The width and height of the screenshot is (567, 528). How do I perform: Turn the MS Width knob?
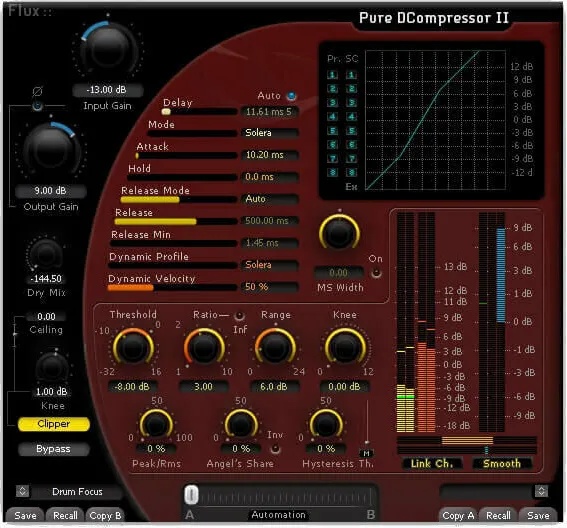coord(339,233)
